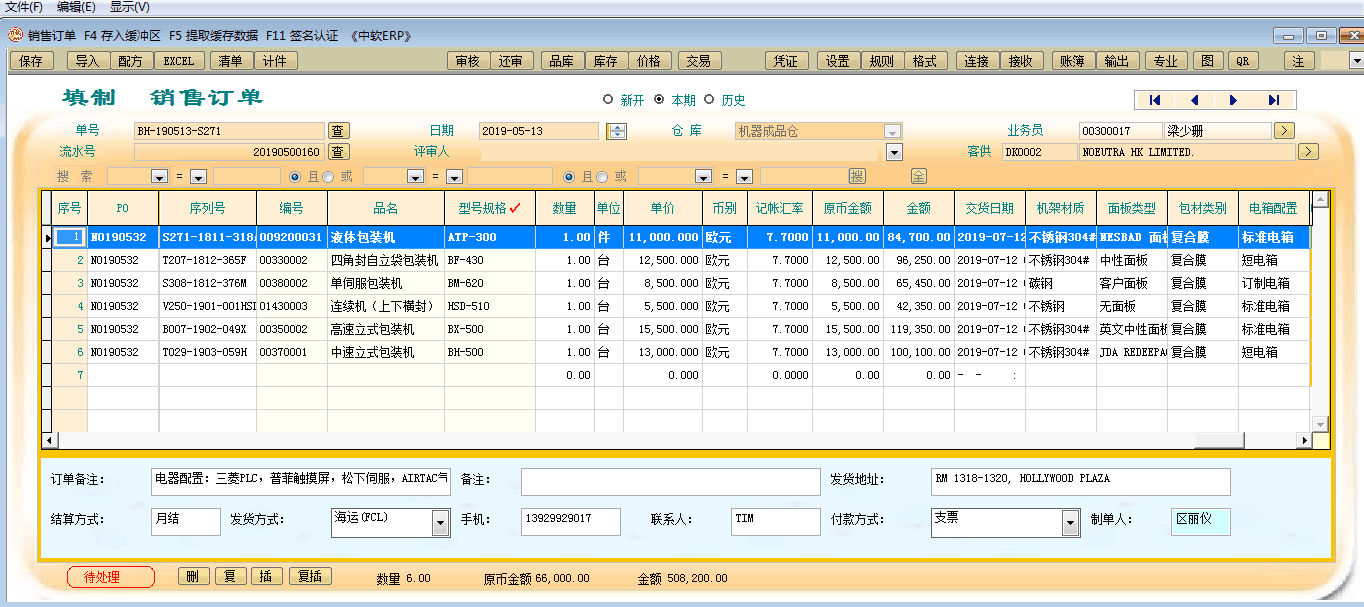Click the 复 copy row button
Image resolution: width=1364 pixels, height=607 pixels.
(x=229, y=577)
